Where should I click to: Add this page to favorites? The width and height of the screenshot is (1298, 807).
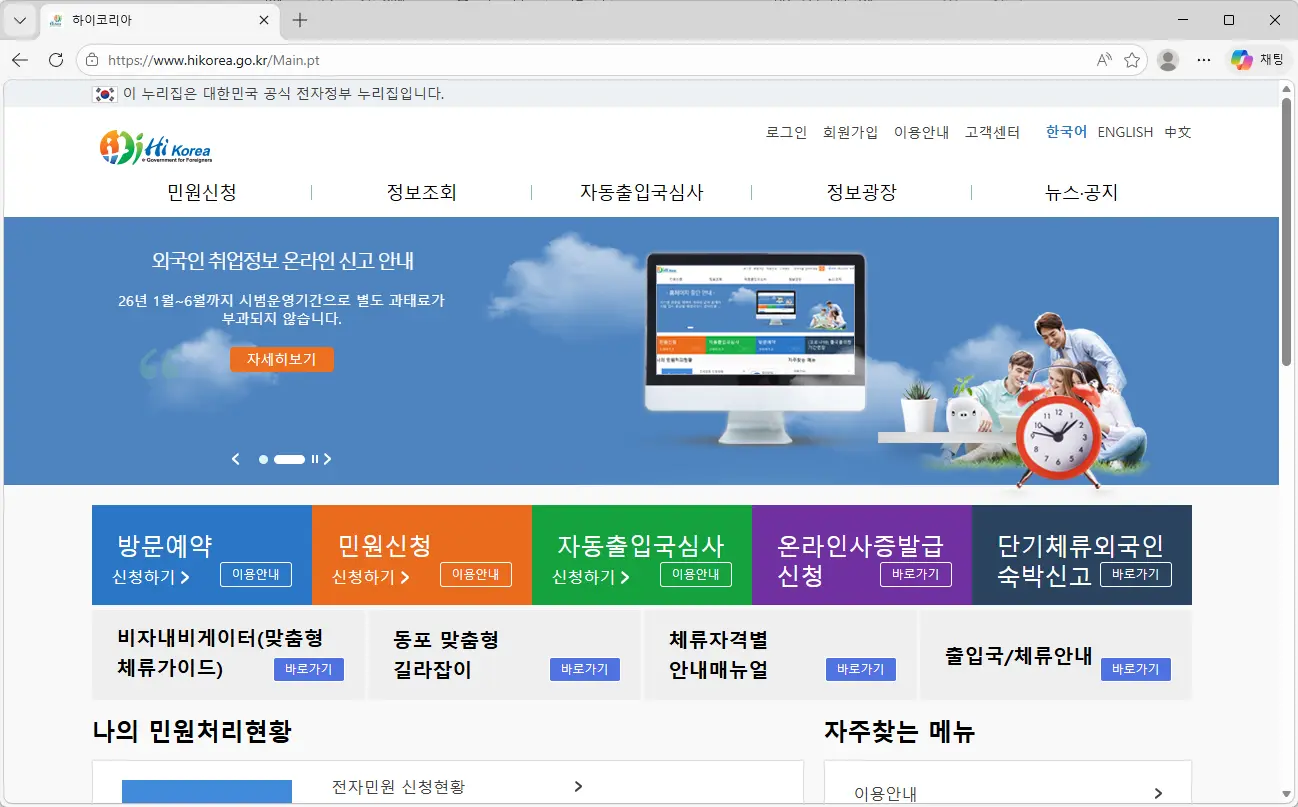point(1132,60)
